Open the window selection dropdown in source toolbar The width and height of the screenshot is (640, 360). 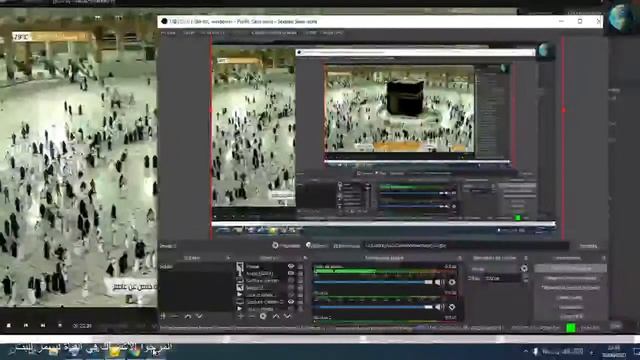(466, 246)
